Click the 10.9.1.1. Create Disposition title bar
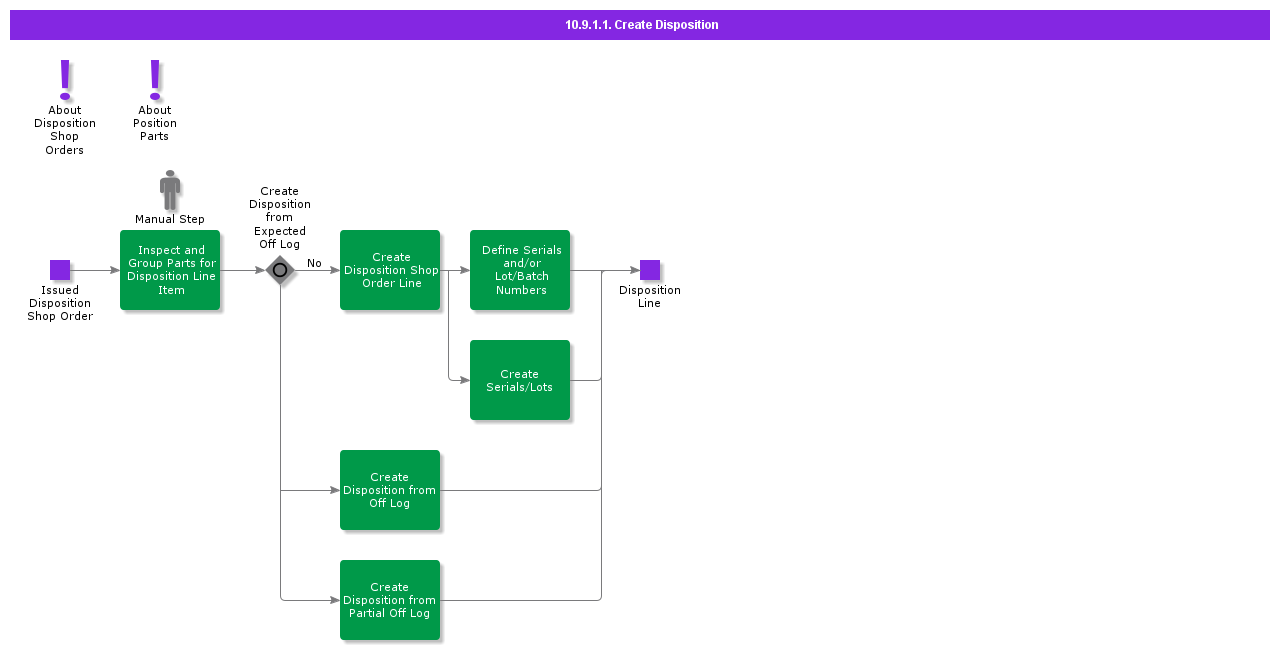The image size is (1280, 650). (640, 25)
